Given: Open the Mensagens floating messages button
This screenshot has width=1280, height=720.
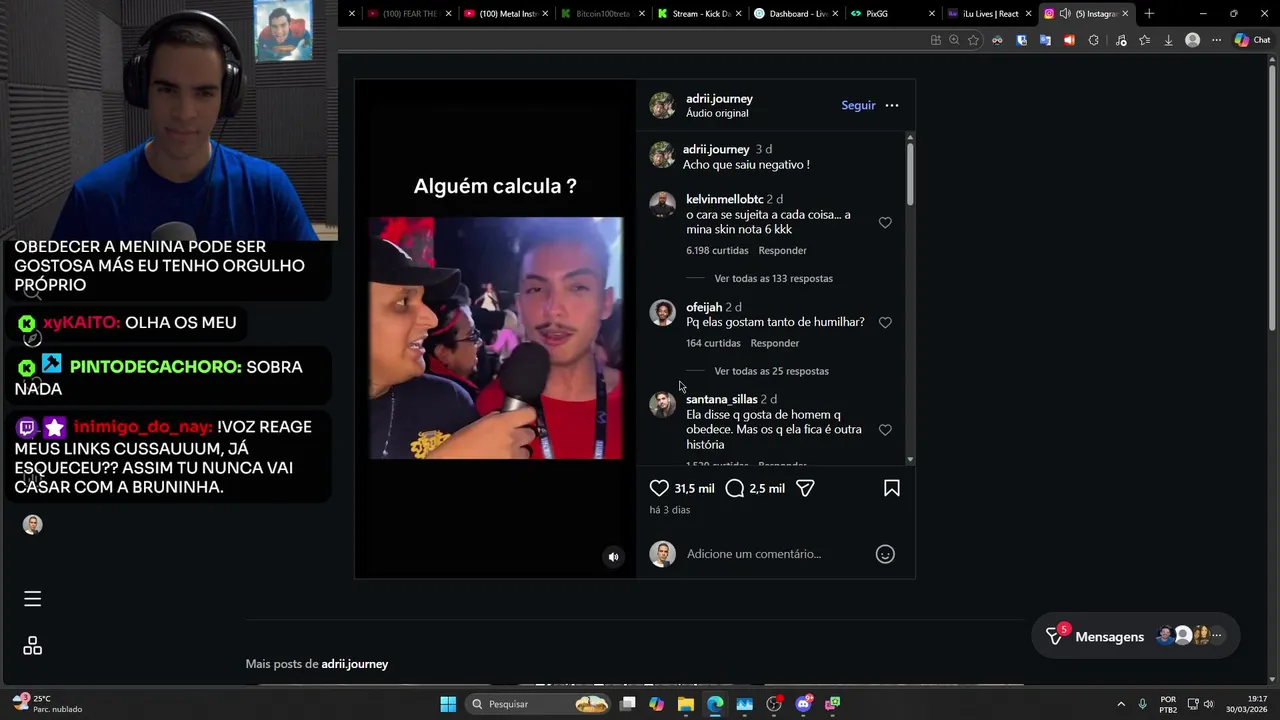Looking at the screenshot, I should [x=1135, y=636].
